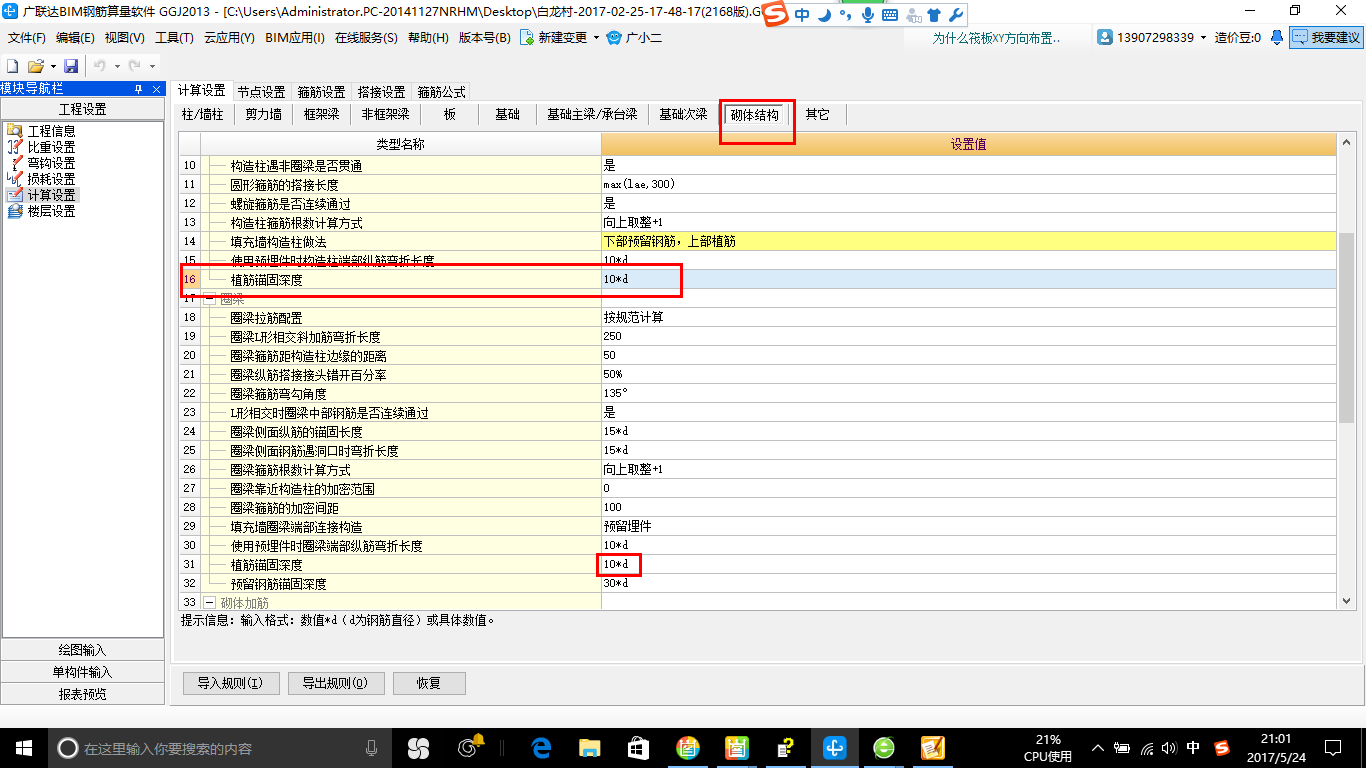
Task: Select the 其它 component tab
Action: [x=817, y=115]
